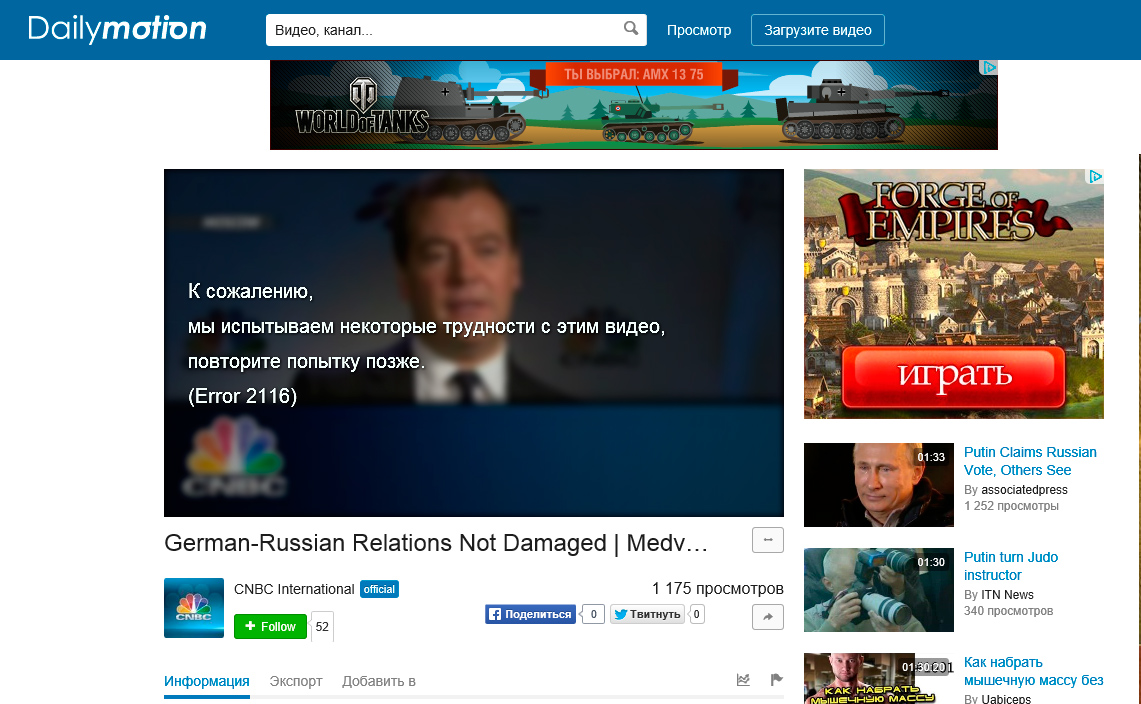
Task: Click the Facebook share count box
Action: [x=594, y=614]
